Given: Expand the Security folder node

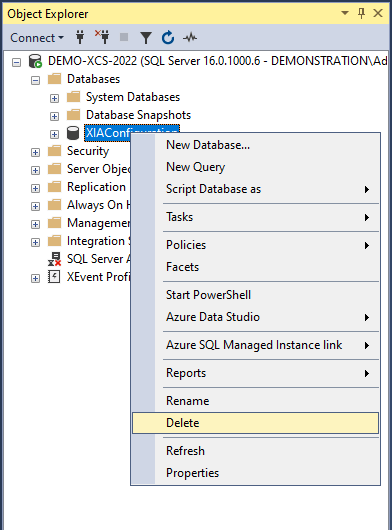Looking at the screenshot, I should pyautogui.click(x=35, y=152).
